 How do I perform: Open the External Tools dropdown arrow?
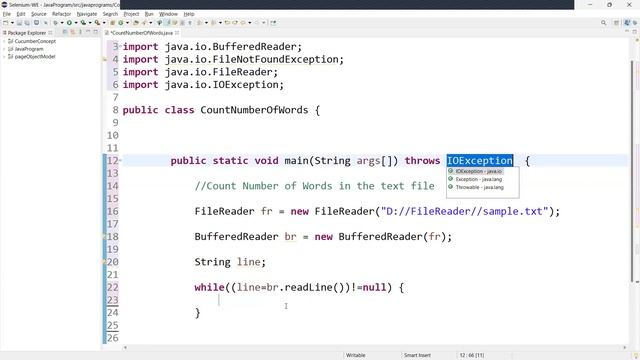[104, 23]
